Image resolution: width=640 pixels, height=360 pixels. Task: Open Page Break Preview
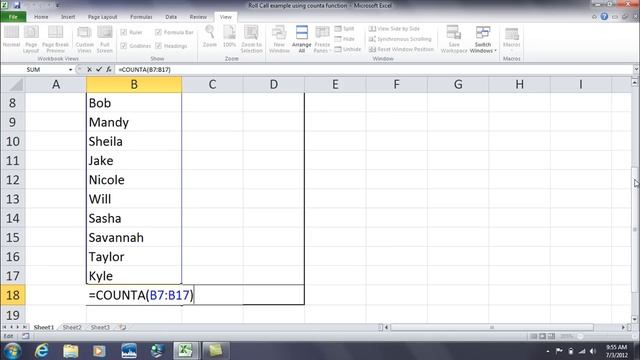(x=55, y=39)
